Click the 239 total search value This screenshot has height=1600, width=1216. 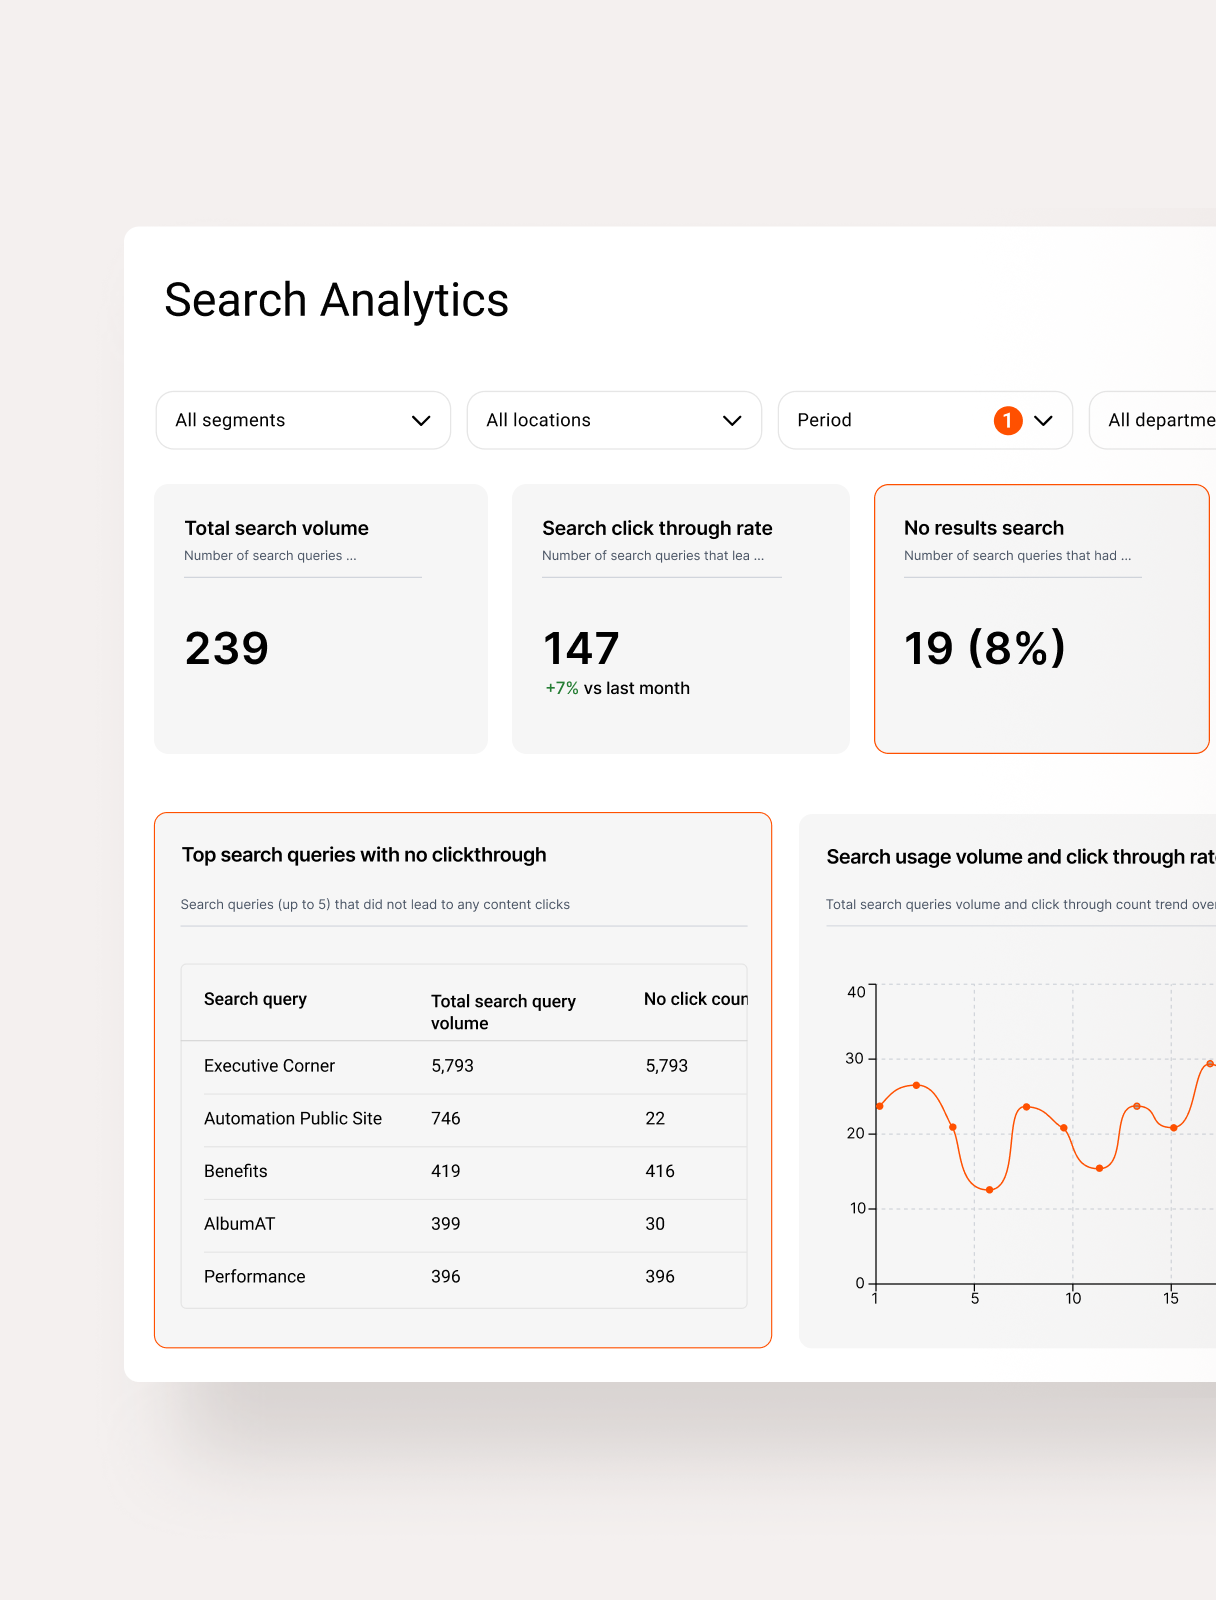pos(227,648)
